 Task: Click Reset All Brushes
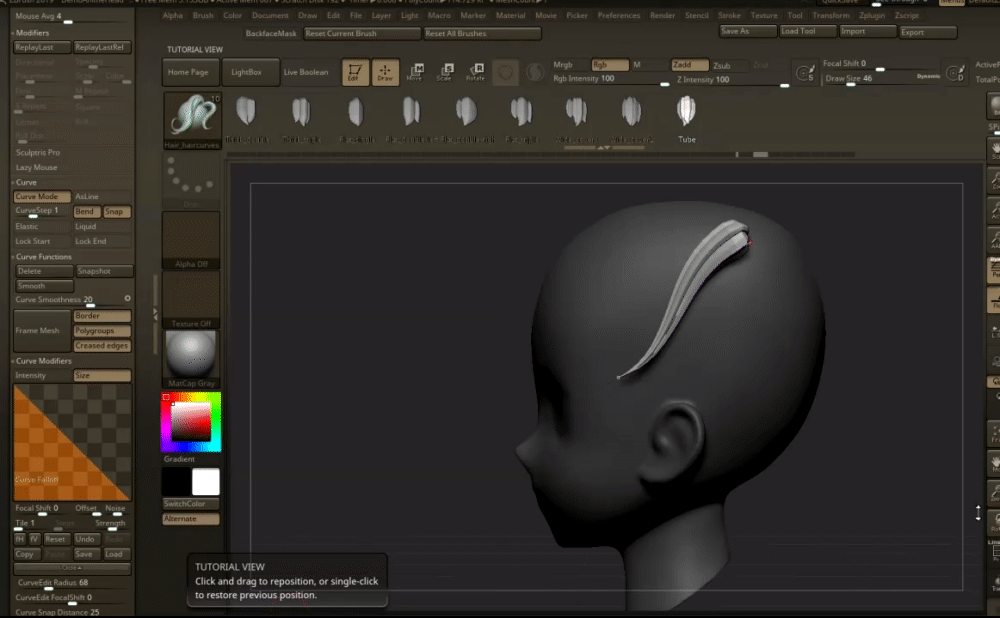pos(482,33)
